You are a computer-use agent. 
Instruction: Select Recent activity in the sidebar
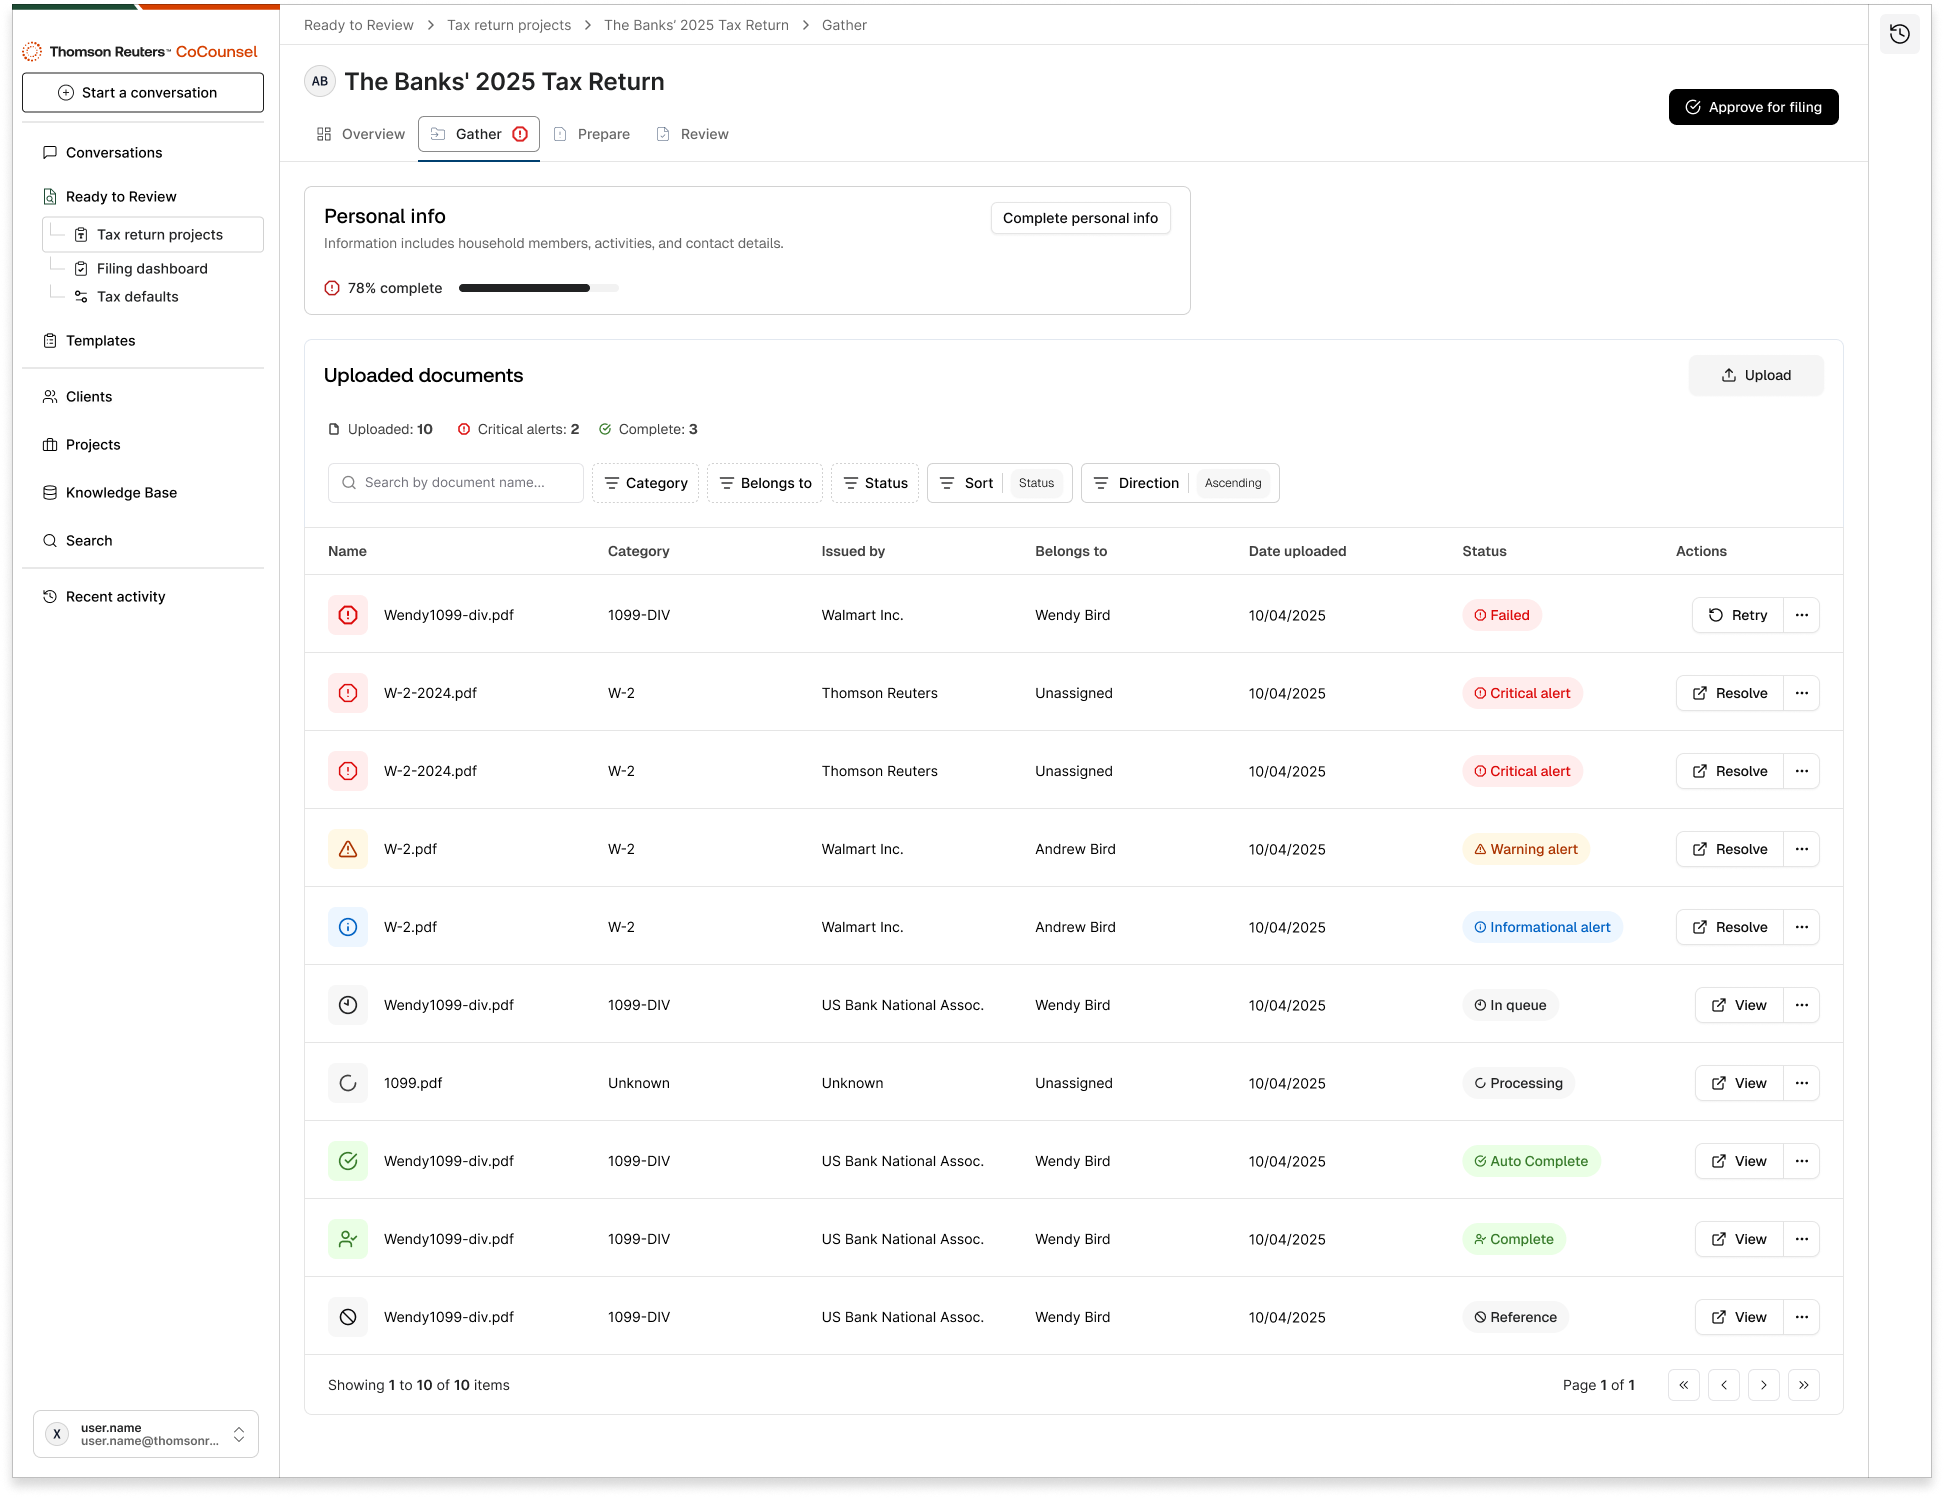[114, 596]
